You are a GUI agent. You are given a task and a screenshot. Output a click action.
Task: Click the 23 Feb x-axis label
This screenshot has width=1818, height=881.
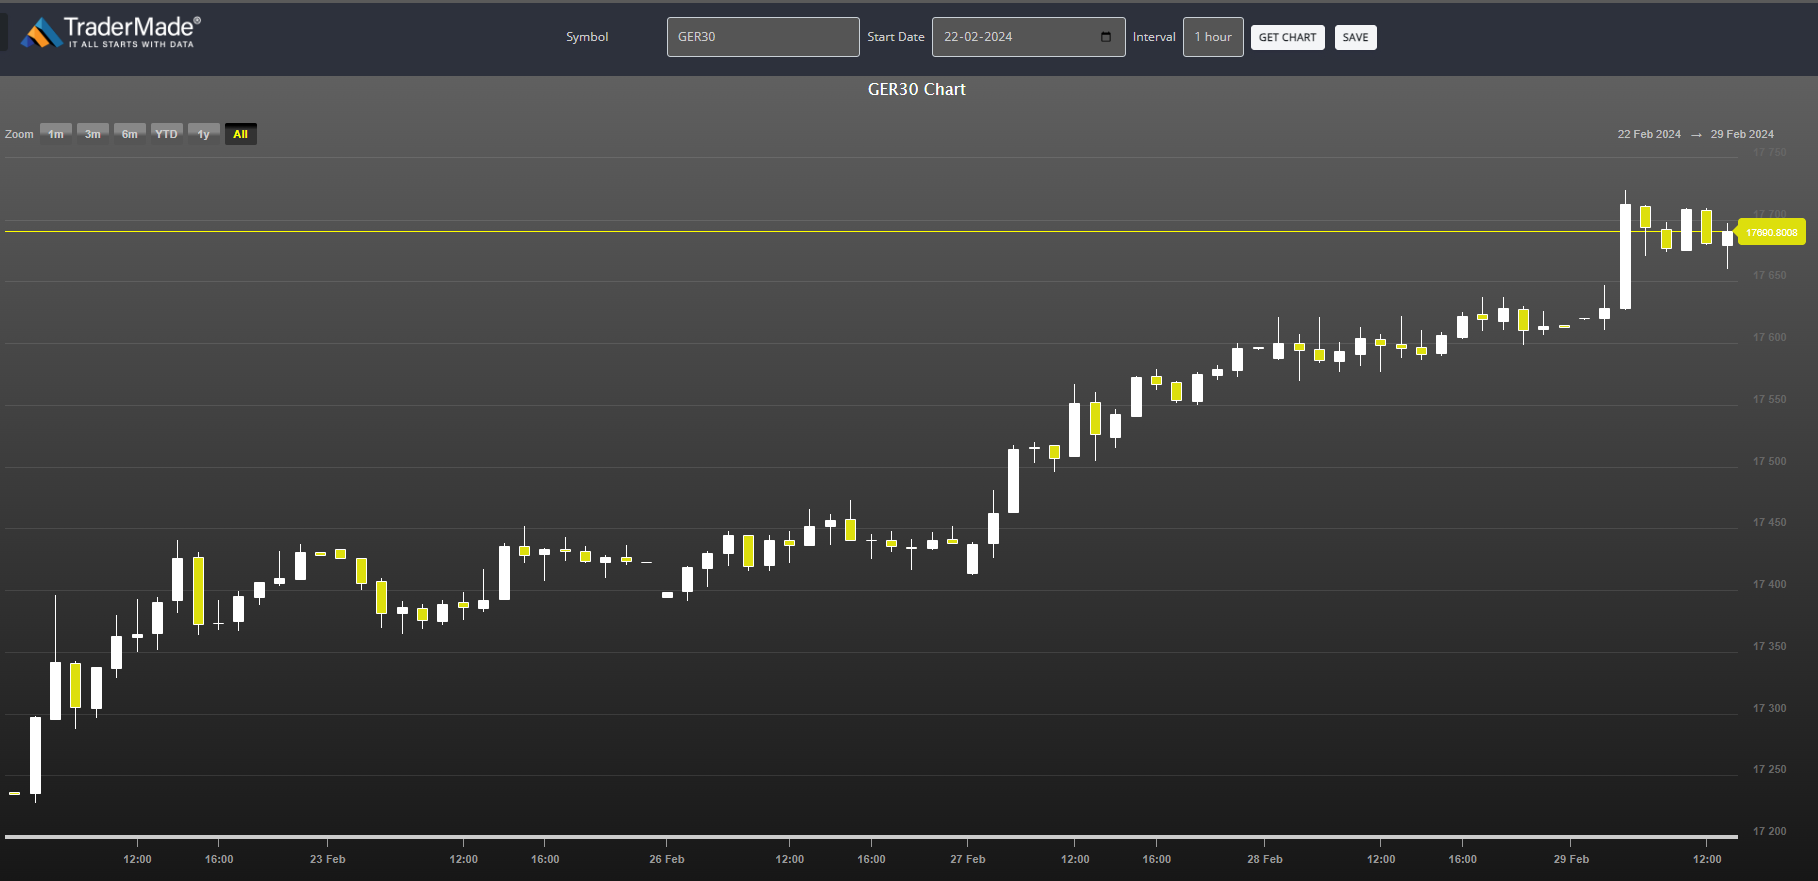click(x=327, y=859)
